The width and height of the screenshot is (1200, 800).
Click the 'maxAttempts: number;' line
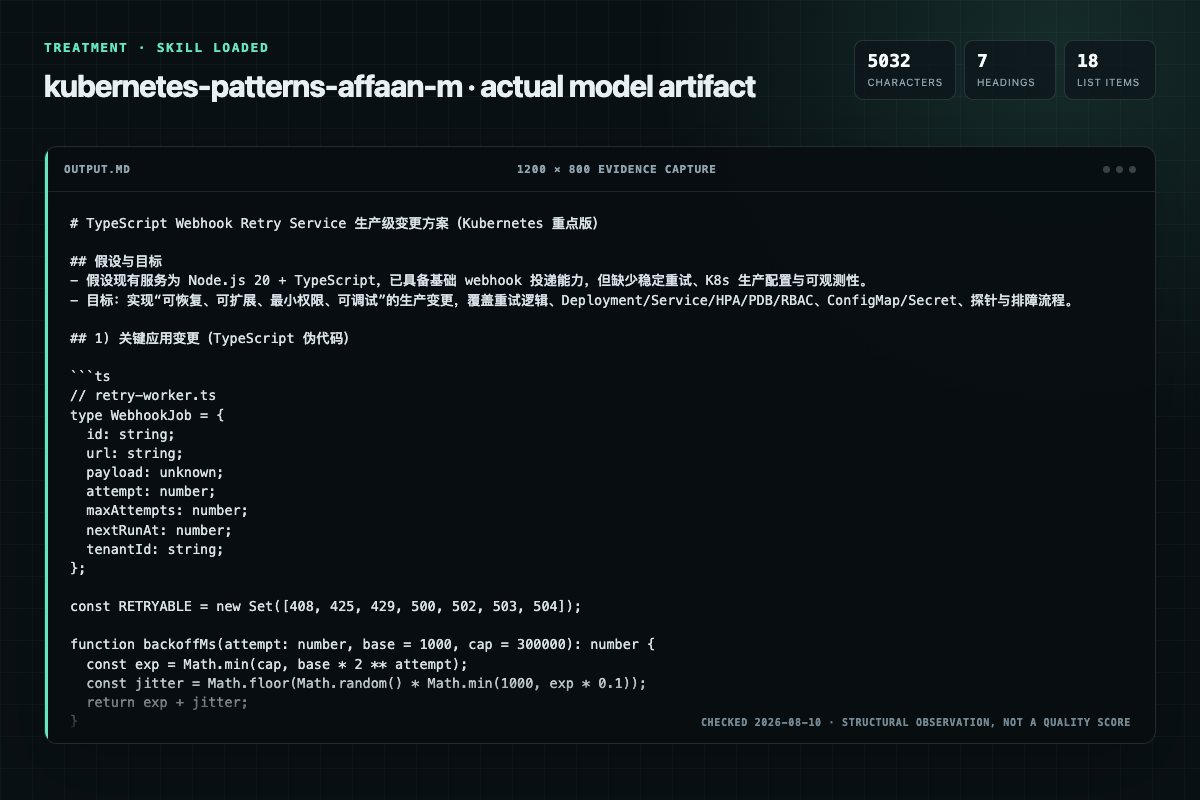tap(167, 510)
